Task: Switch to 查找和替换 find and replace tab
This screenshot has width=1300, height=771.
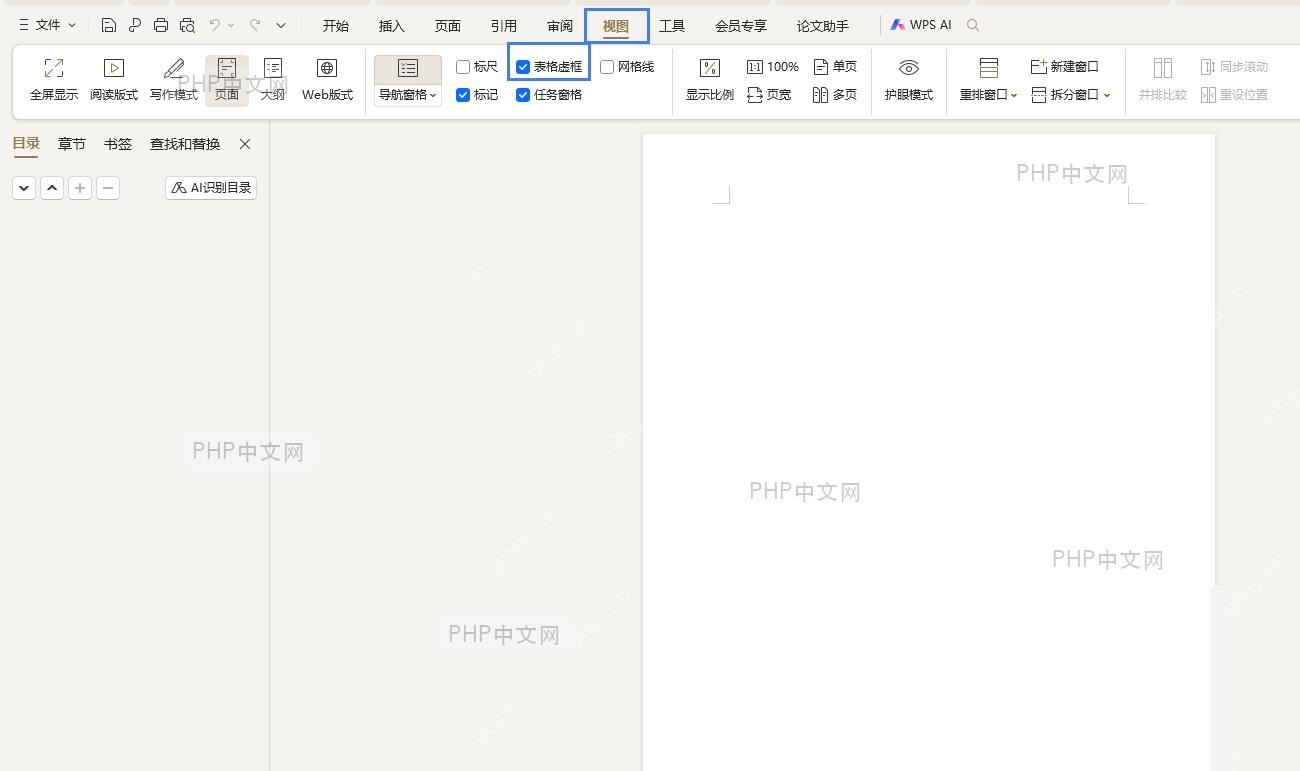Action: (x=185, y=144)
